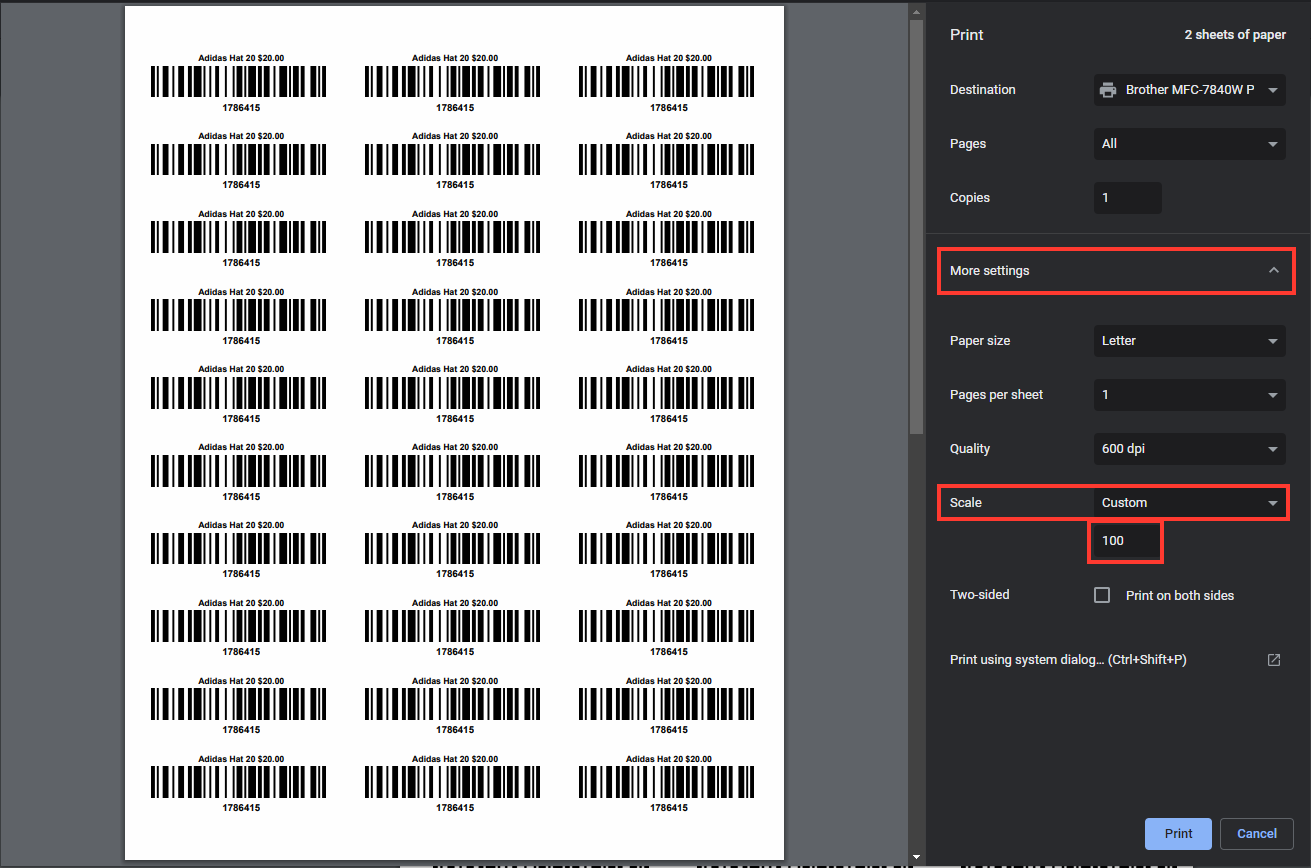
Task: Cancel the print job
Action: [1256, 833]
